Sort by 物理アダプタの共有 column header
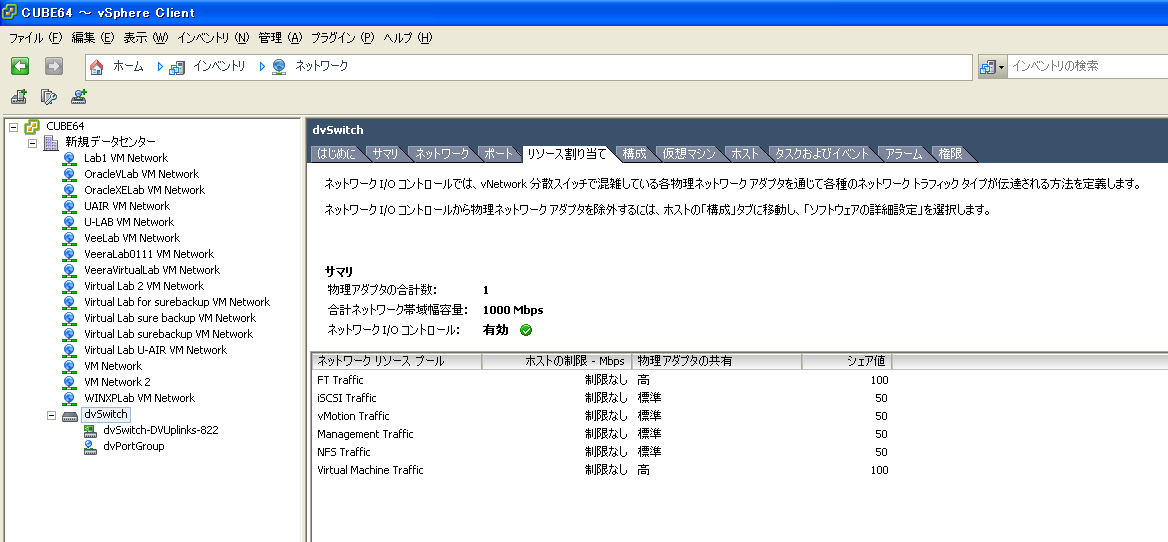This screenshot has width=1168, height=542. pyautogui.click(x=717, y=361)
